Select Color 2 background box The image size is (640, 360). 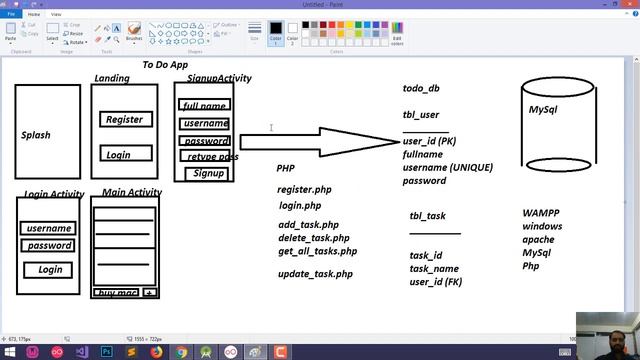pyautogui.click(x=292, y=33)
